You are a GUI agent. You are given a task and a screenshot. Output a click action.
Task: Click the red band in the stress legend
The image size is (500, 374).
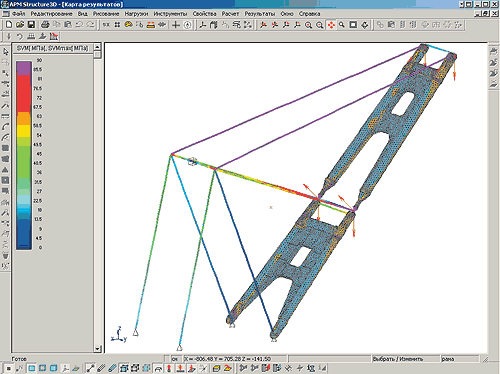click(x=24, y=93)
